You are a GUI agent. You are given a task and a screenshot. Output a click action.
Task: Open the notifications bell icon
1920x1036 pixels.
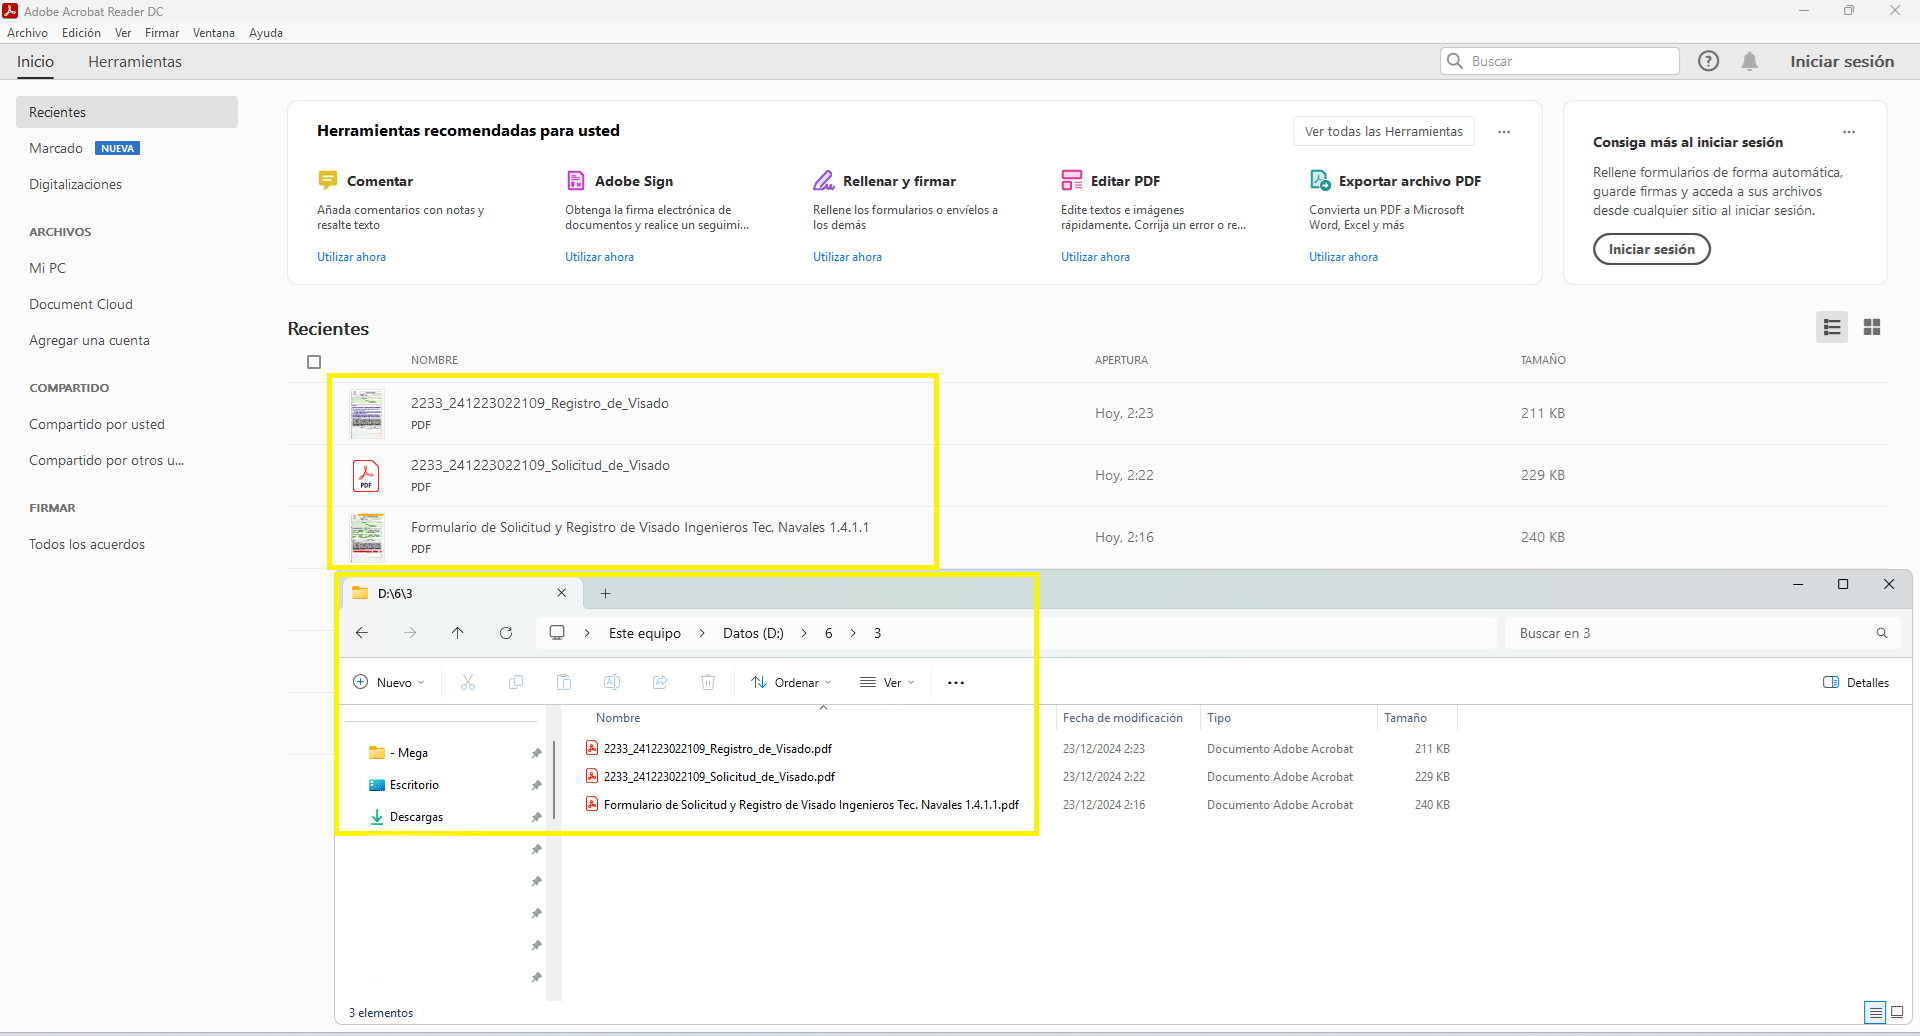coord(1749,61)
